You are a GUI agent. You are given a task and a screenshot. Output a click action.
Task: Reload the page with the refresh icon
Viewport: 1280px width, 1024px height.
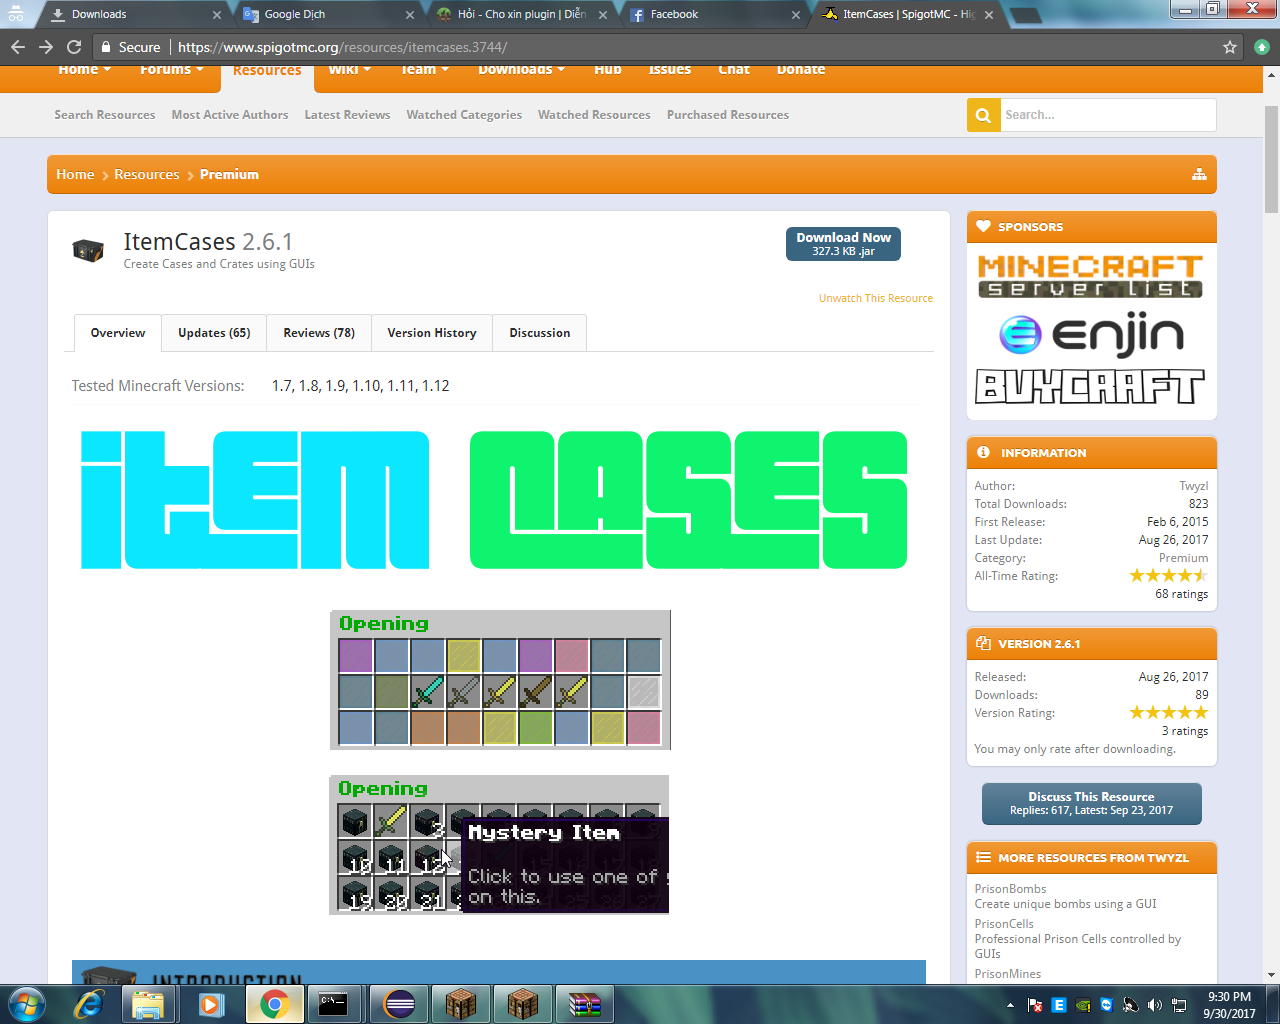(x=74, y=47)
